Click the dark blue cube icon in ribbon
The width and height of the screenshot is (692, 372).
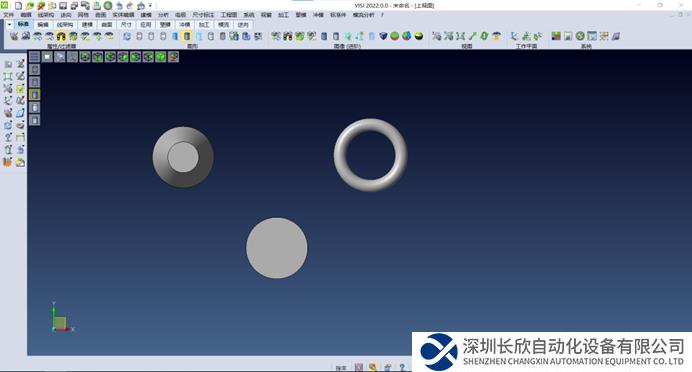(383, 36)
